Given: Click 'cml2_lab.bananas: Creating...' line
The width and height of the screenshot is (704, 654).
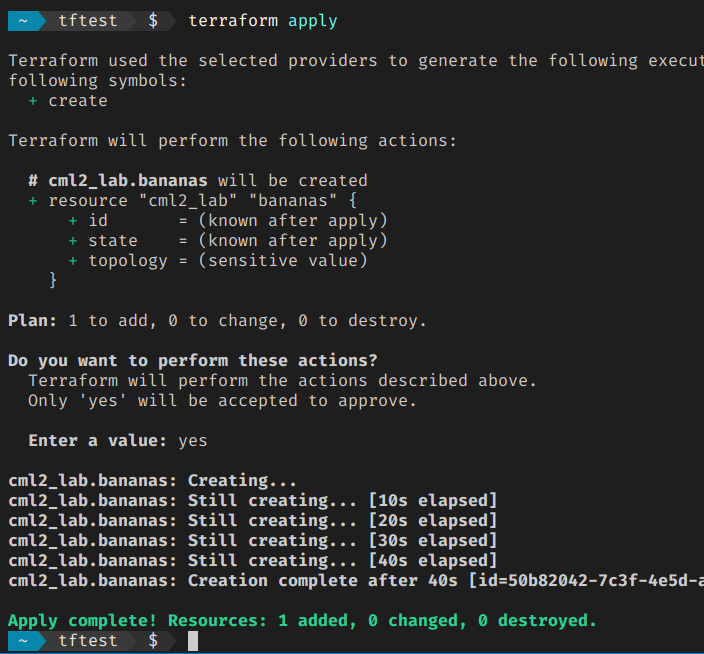Looking at the screenshot, I should point(152,481).
